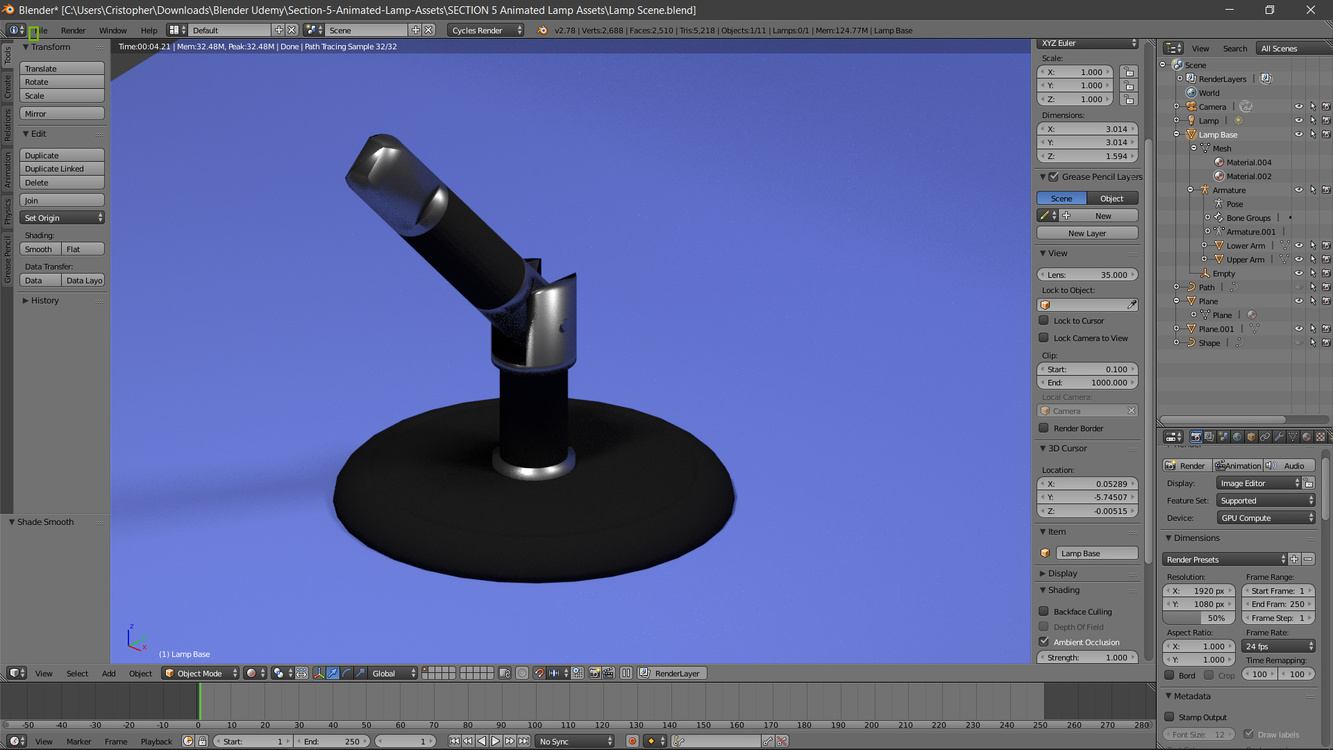Image resolution: width=1333 pixels, height=750 pixels.
Task: Click the Material.002 sphere icon in outliner
Action: pyautogui.click(x=1219, y=176)
